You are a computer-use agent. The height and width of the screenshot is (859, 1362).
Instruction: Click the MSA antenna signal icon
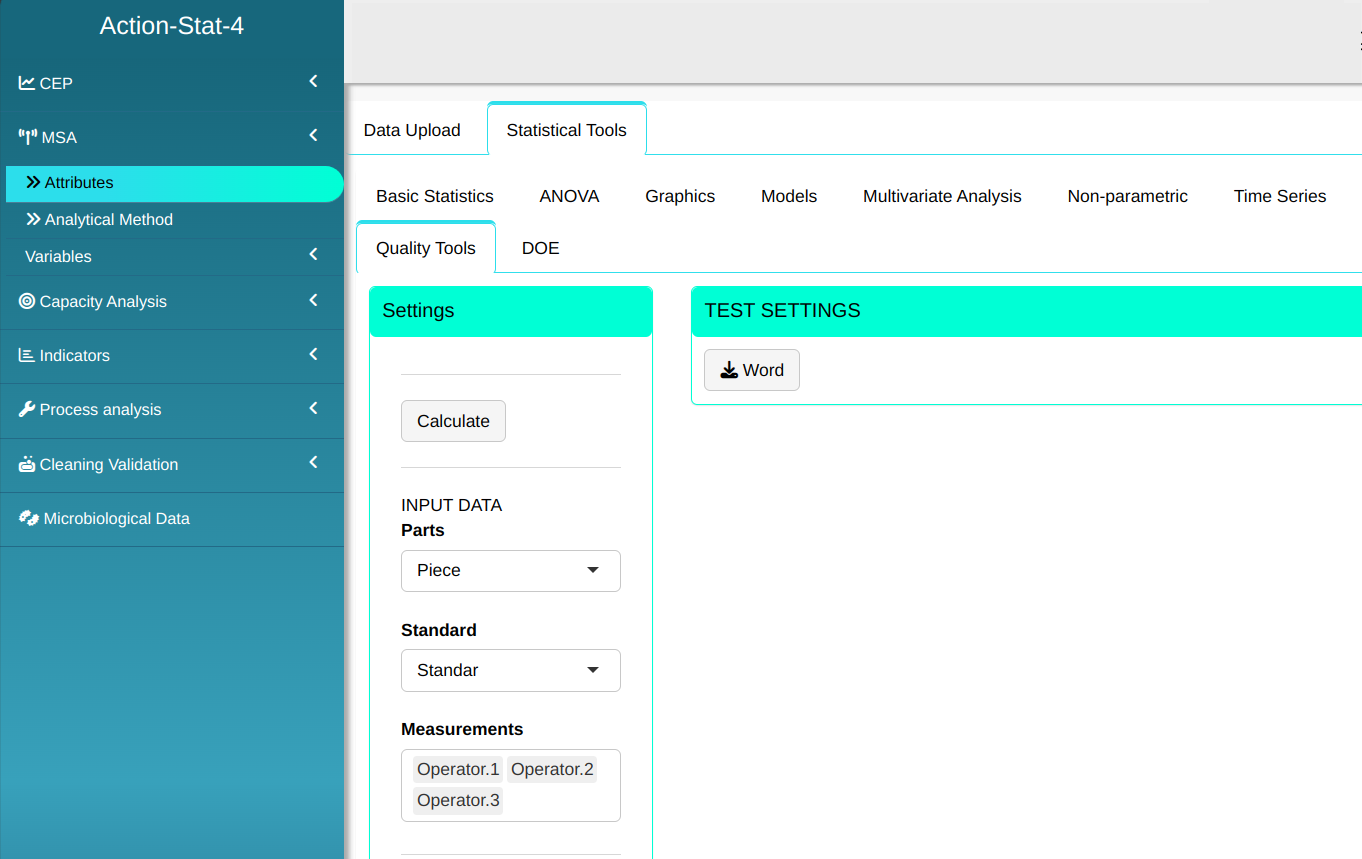(x=28, y=137)
